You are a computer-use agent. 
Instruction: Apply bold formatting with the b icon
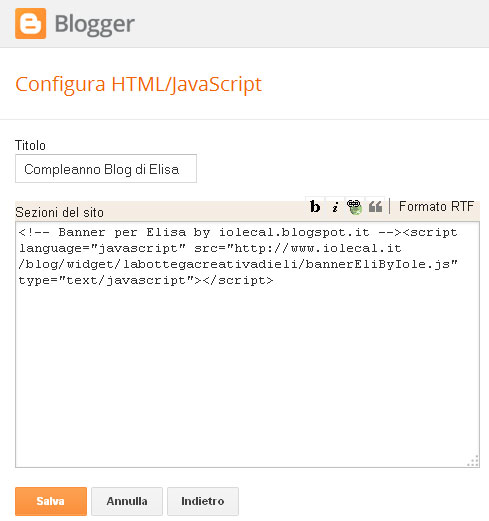click(x=315, y=207)
